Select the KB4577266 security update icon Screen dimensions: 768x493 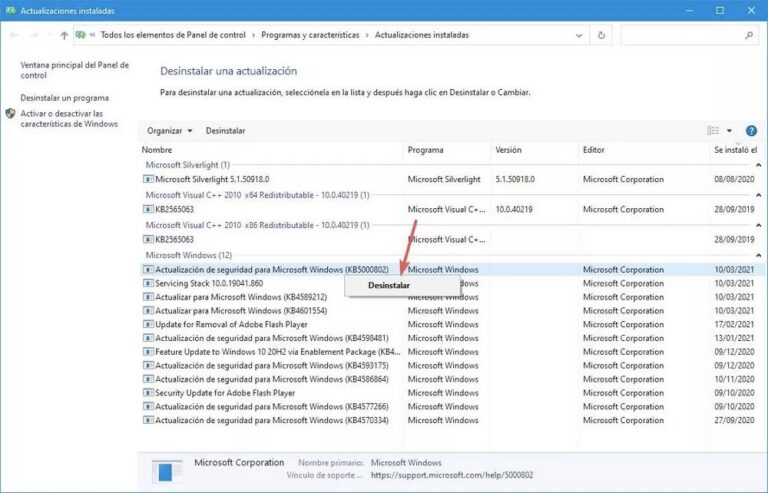coord(148,406)
